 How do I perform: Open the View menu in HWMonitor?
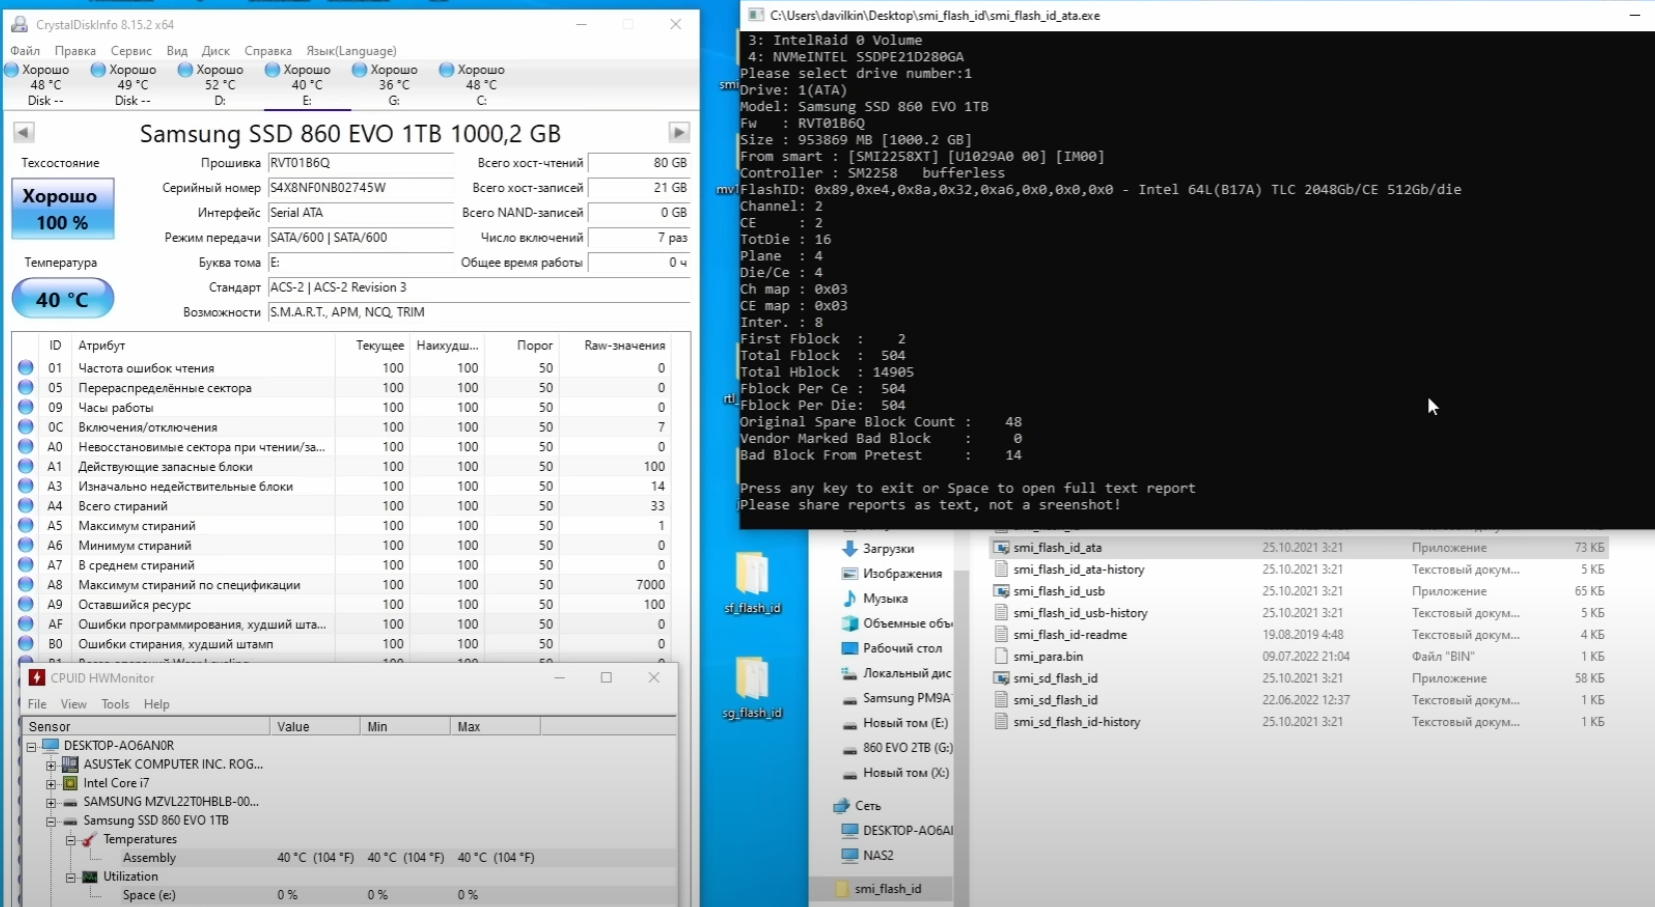[74, 704]
